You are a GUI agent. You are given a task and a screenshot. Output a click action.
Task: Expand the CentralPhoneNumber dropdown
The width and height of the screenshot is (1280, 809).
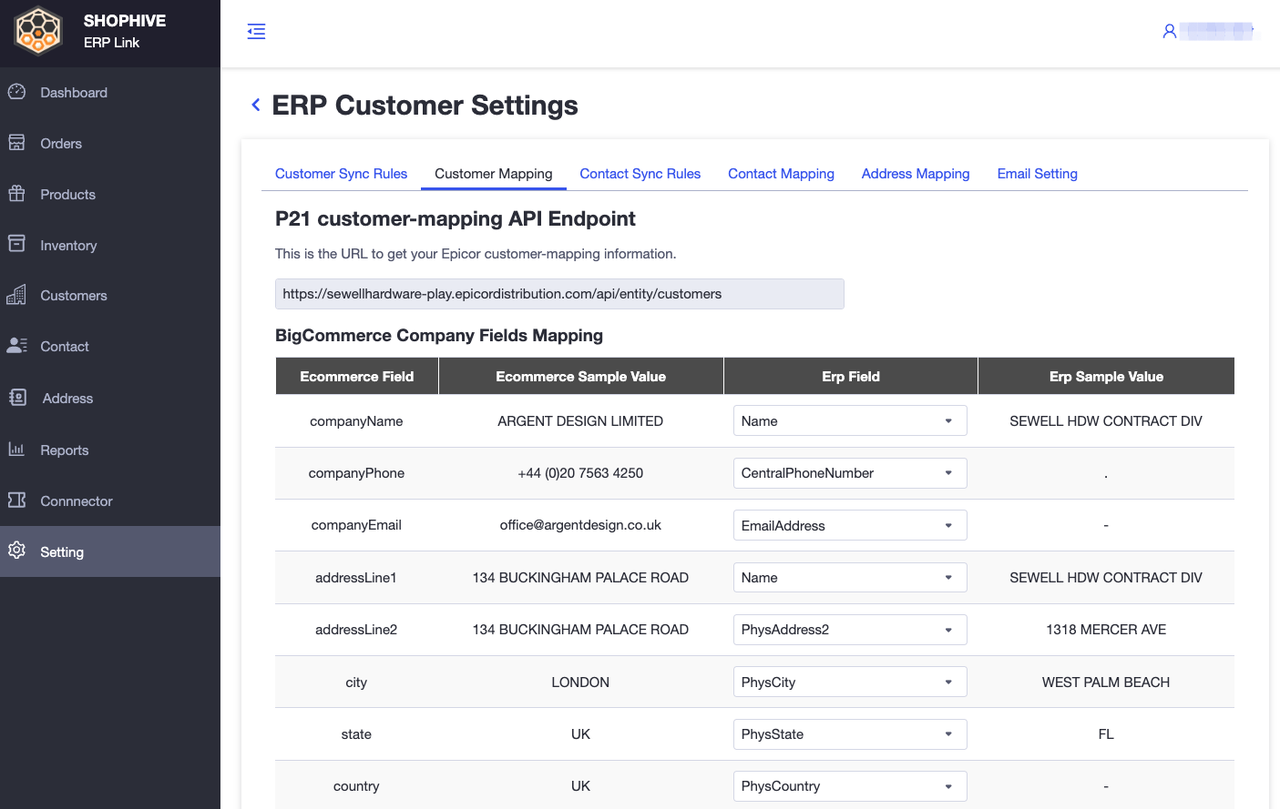850,473
